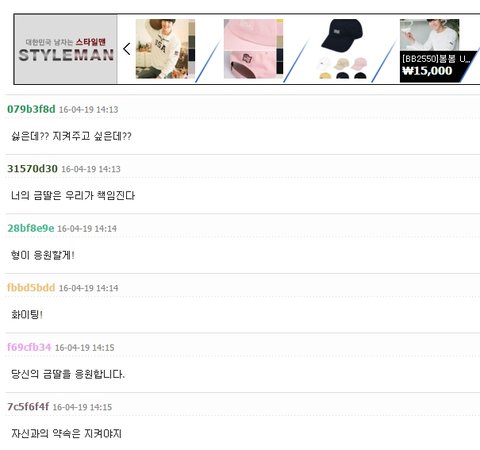Click the comment 형이 응원할게!

coord(43,255)
